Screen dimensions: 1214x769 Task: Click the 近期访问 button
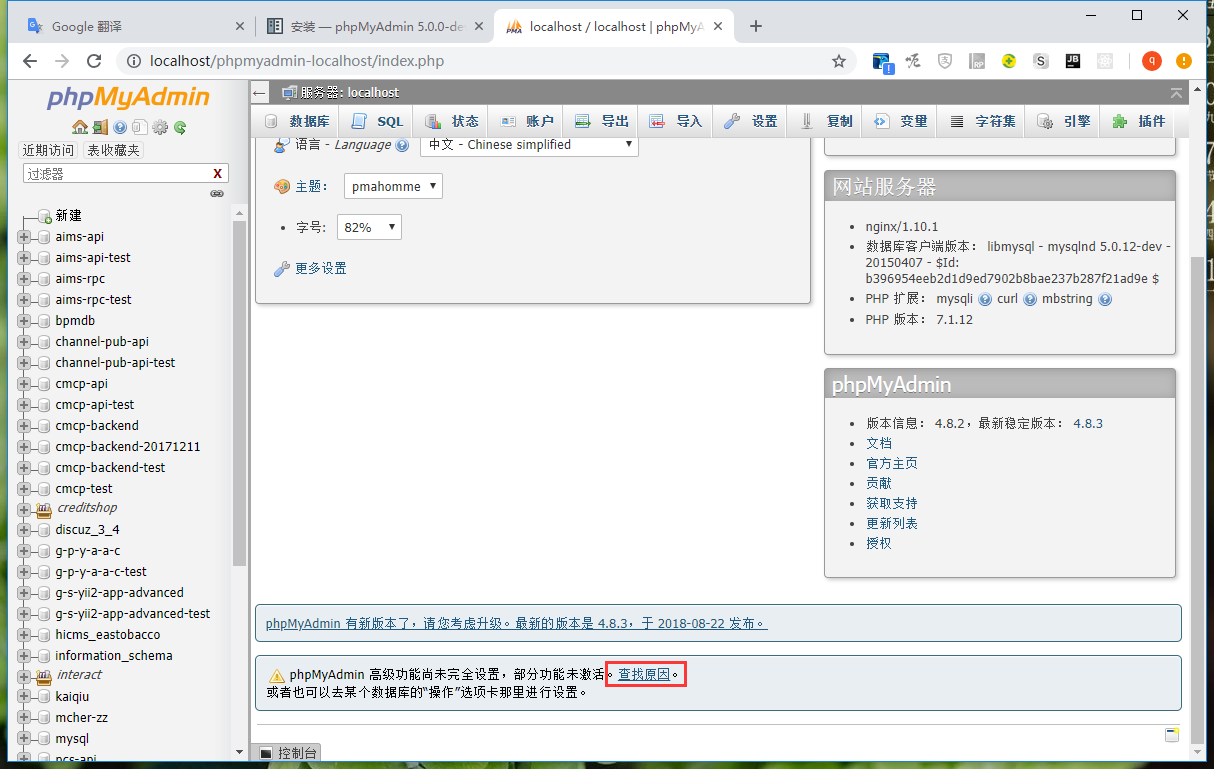pos(48,150)
